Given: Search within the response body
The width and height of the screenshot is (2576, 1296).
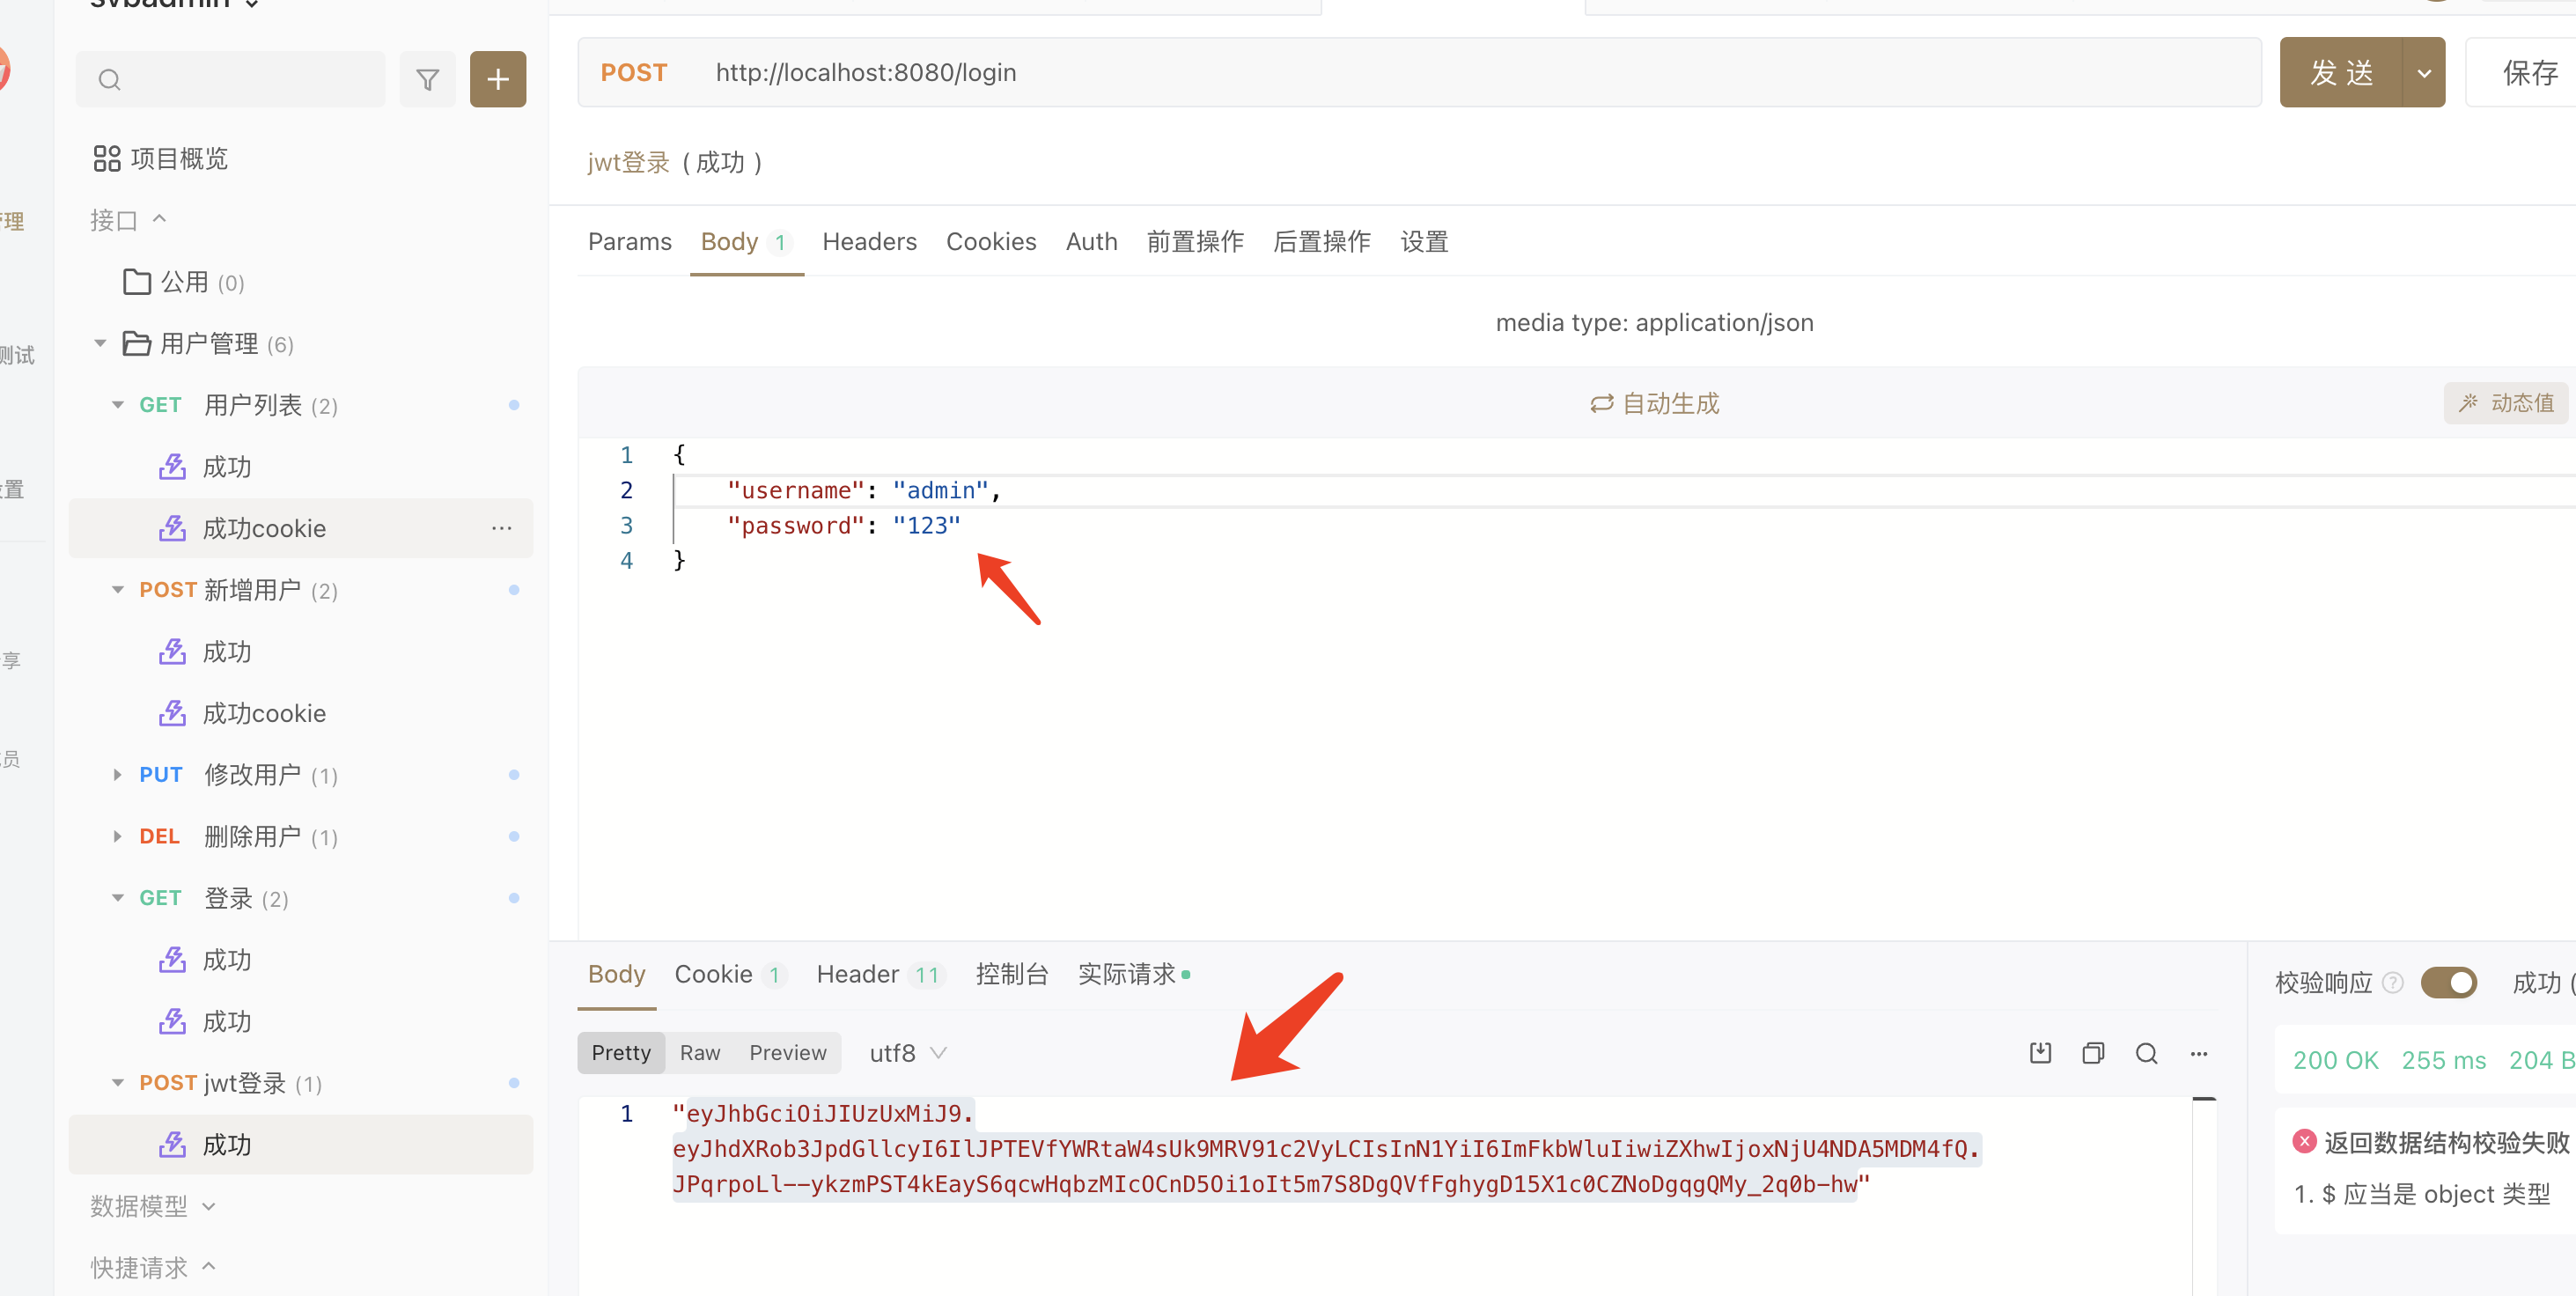Looking at the screenshot, I should (x=2146, y=1053).
